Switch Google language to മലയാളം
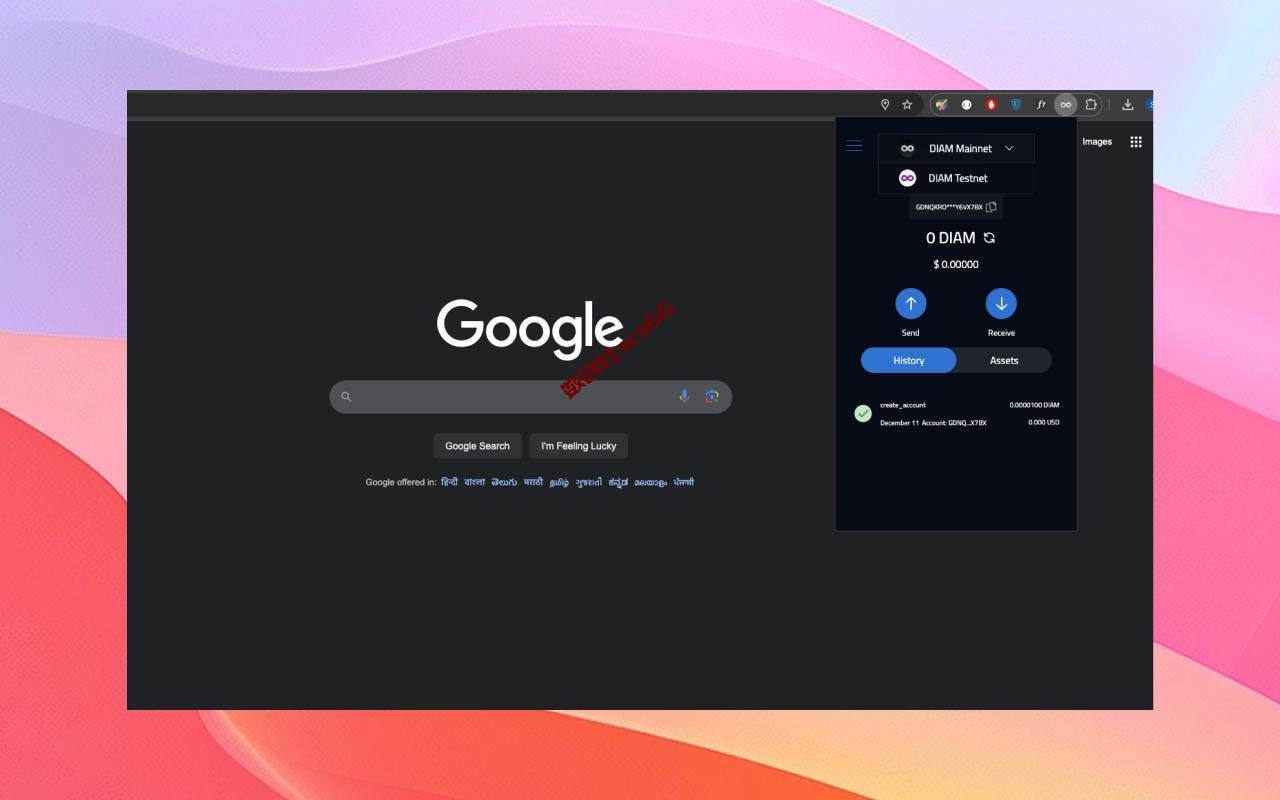 (x=650, y=482)
